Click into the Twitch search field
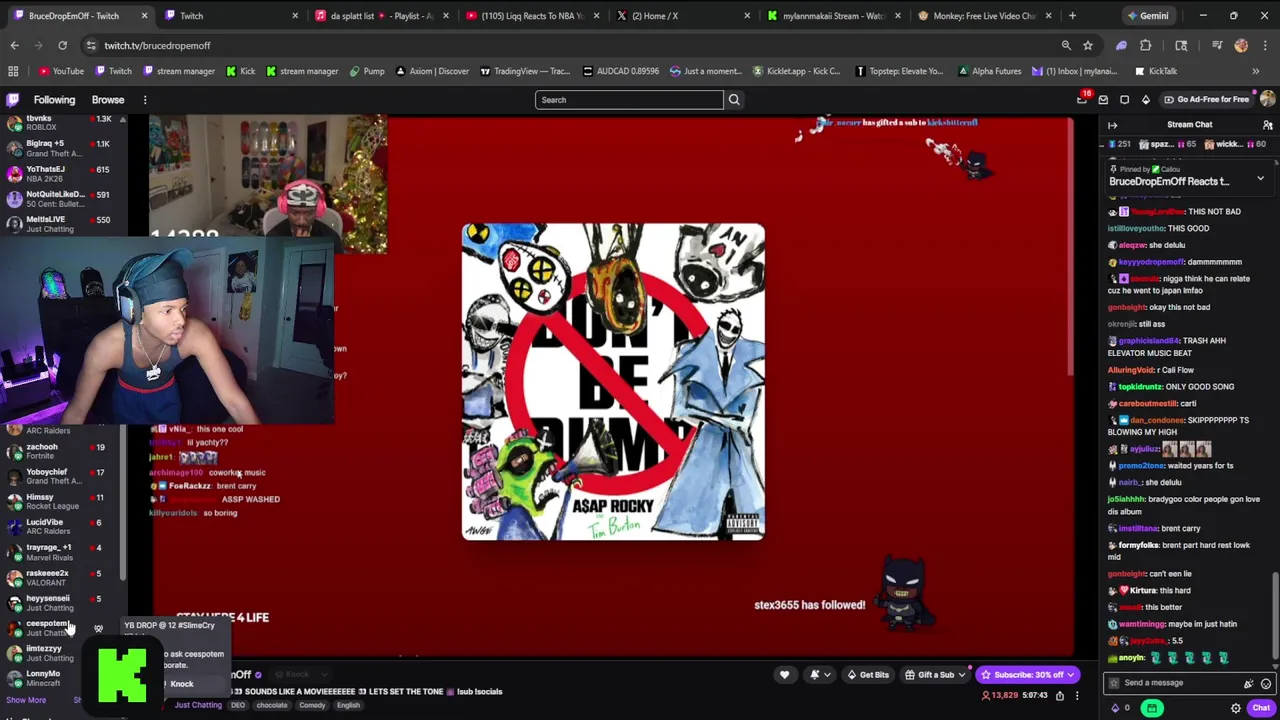The width and height of the screenshot is (1280, 720). tap(629, 100)
